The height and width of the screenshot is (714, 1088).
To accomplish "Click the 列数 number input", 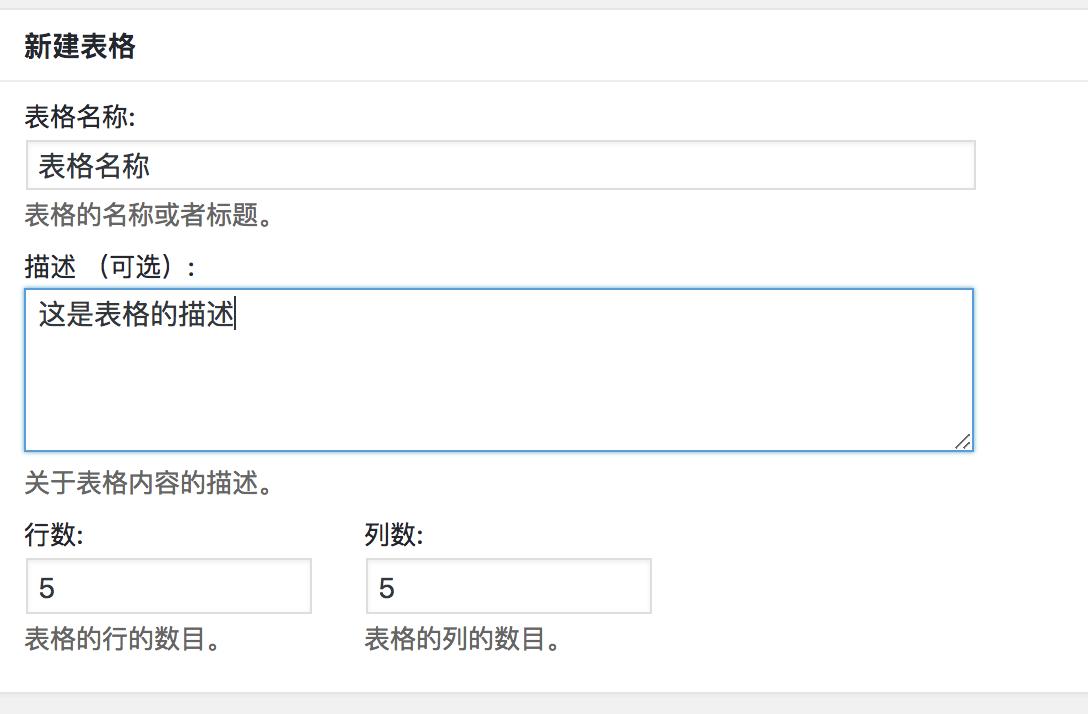I will click(508, 586).
